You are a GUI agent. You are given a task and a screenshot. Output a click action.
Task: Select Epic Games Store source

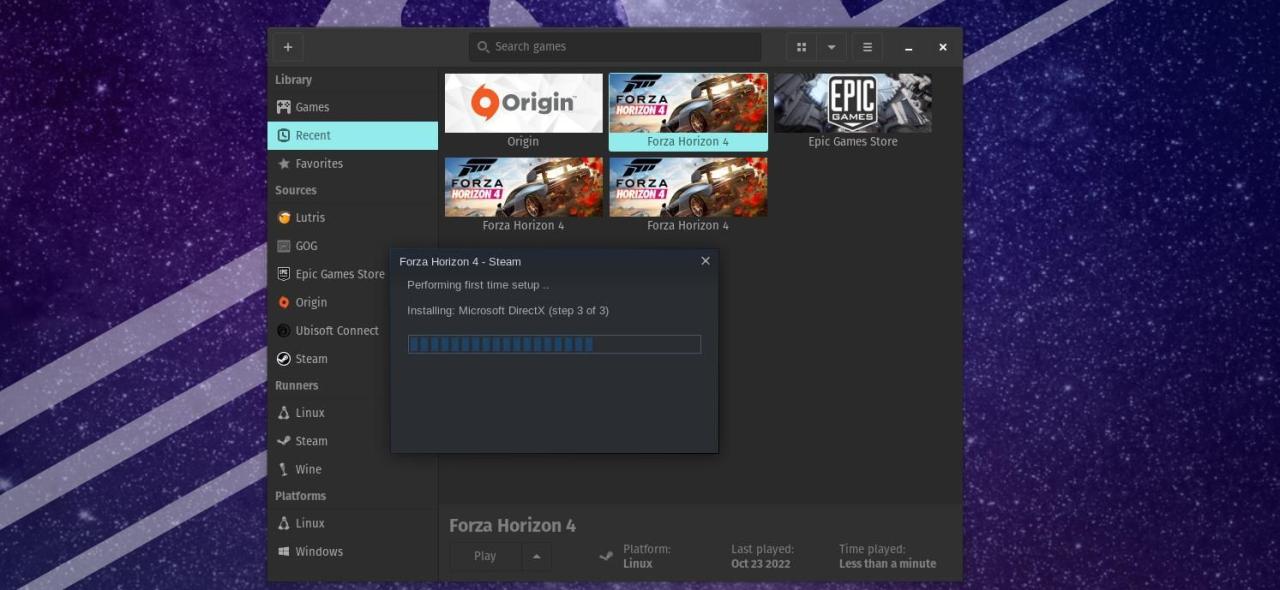(x=330, y=274)
